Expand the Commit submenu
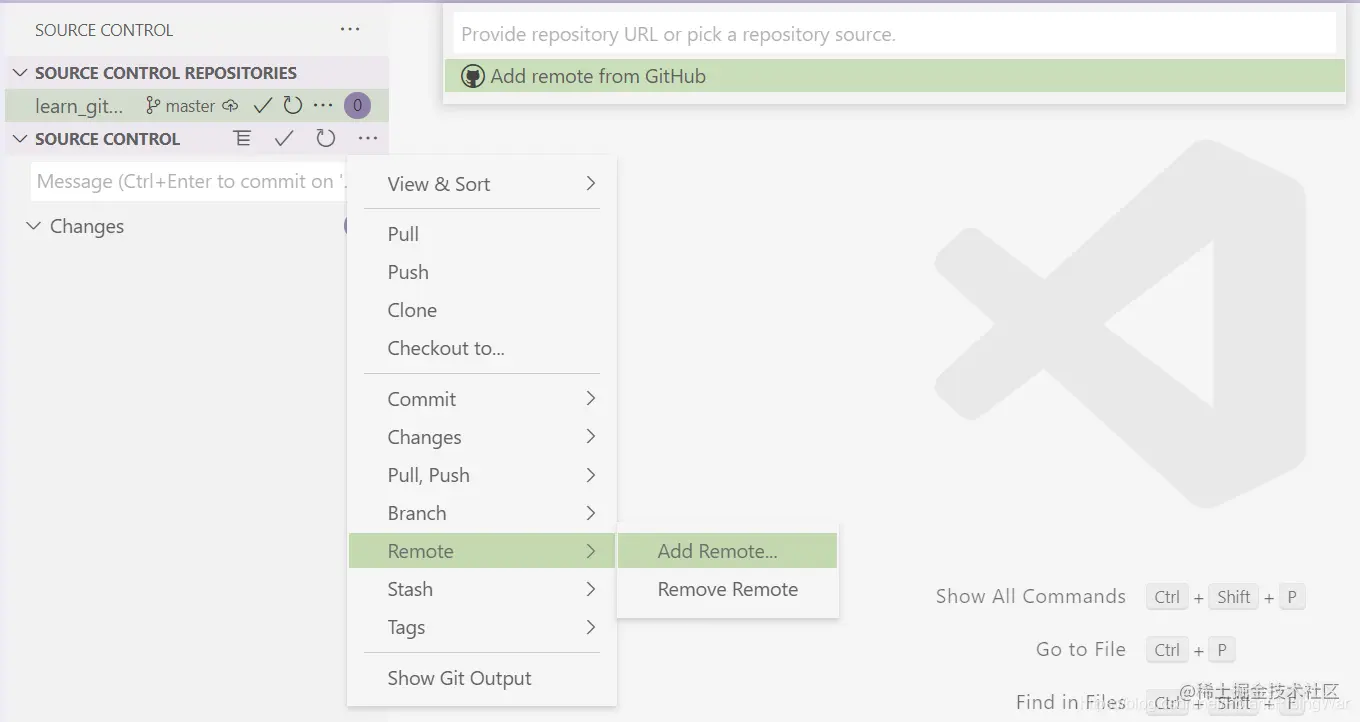The height and width of the screenshot is (722, 1360). tap(481, 399)
